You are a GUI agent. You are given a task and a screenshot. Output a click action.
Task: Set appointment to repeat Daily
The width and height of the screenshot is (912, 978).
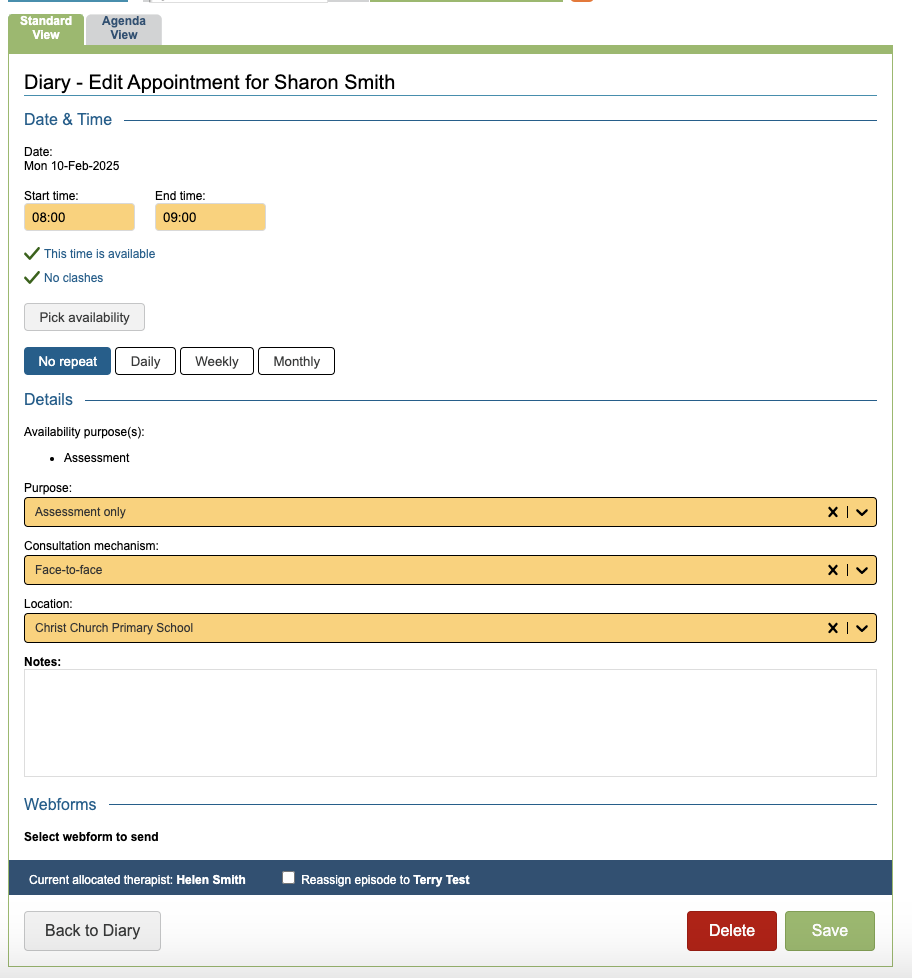pos(145,361)
